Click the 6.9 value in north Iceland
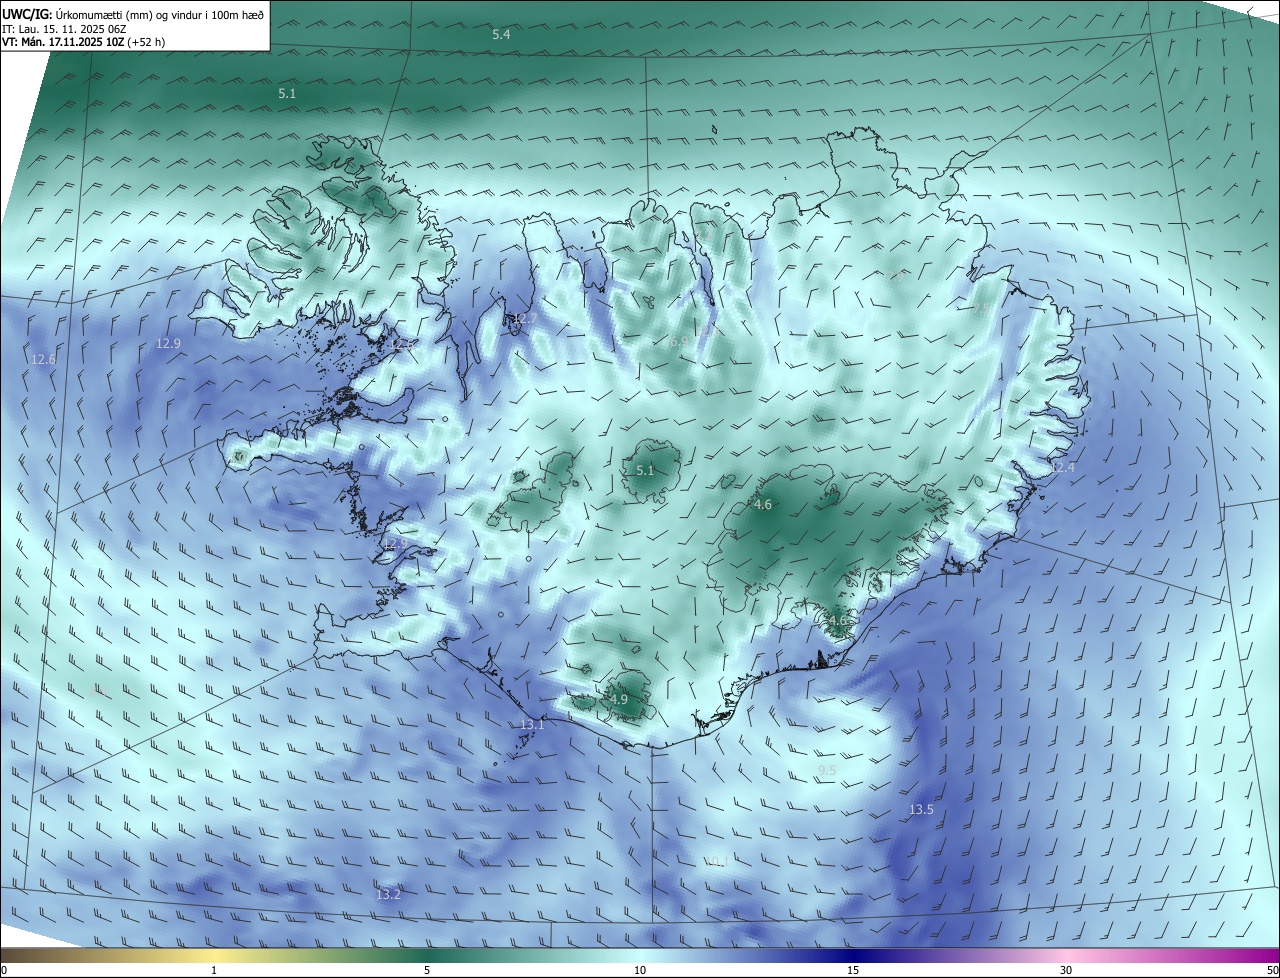Image resolution: width=1280 pixels, height=978 pixels. [x=679, y=342]
